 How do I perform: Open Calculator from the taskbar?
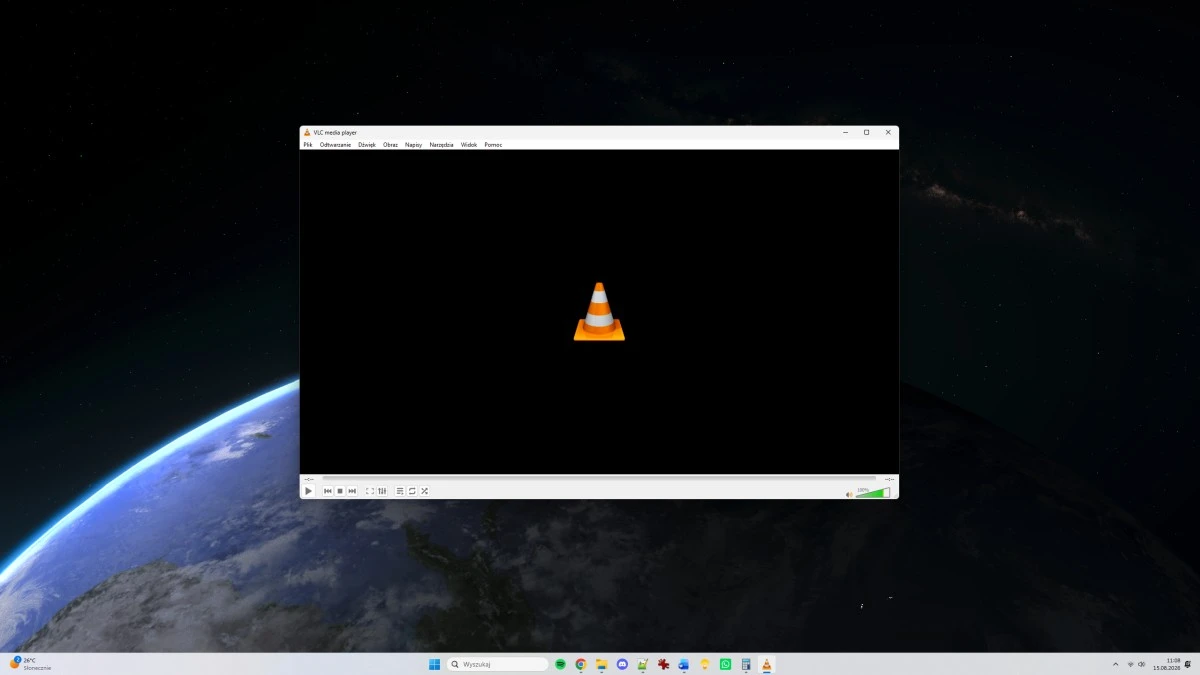click(x=746, y=664)
